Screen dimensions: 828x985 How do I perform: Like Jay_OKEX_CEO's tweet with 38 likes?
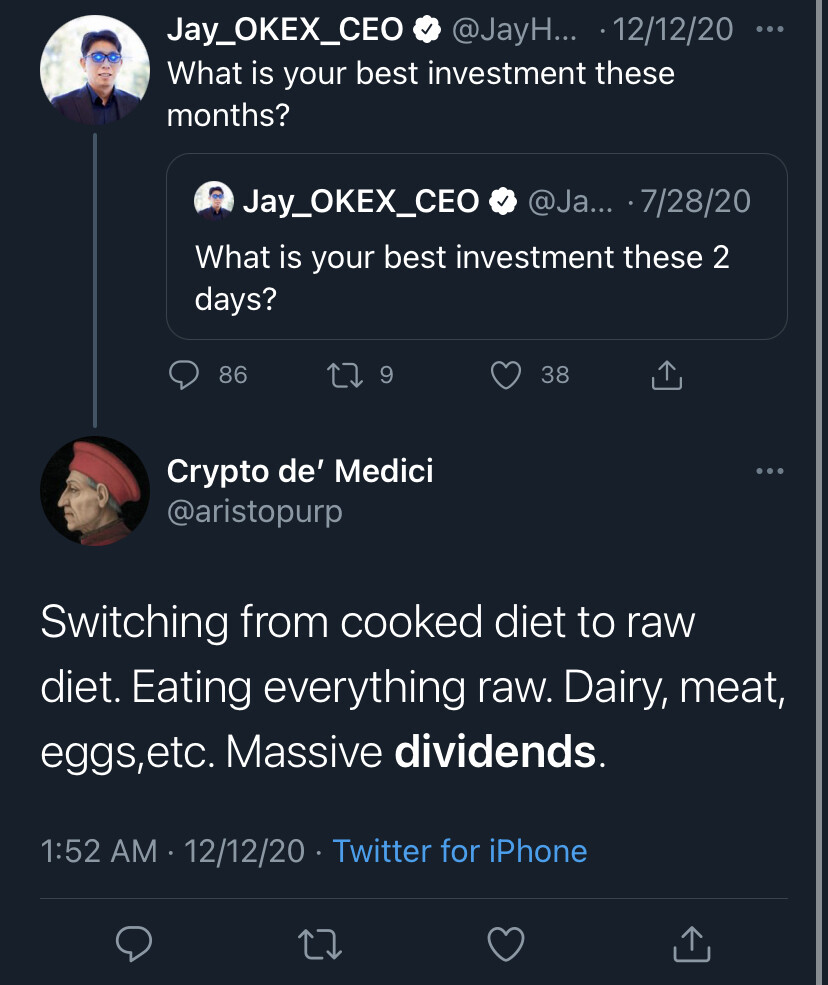508,374
